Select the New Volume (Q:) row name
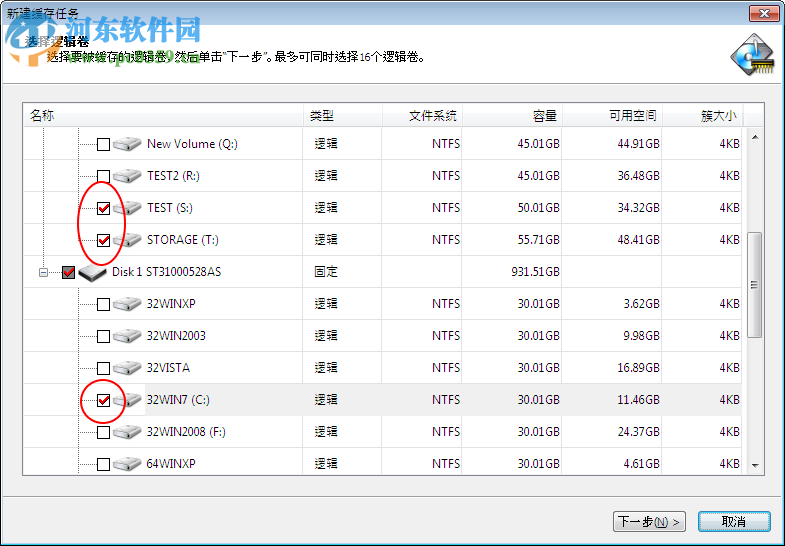Image resolution: width=785 pixels, height=546 pixels. coord(192,144)
